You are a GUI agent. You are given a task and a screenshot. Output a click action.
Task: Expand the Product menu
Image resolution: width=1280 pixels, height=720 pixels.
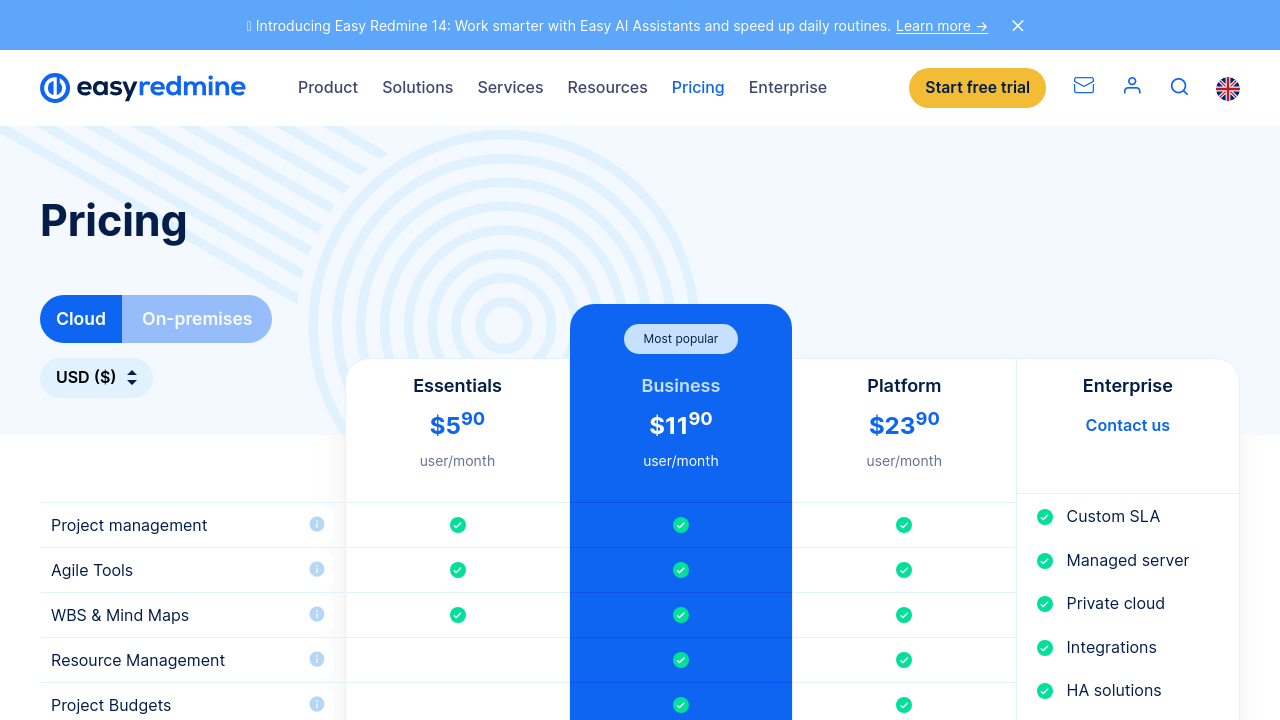tap(328, 88)
